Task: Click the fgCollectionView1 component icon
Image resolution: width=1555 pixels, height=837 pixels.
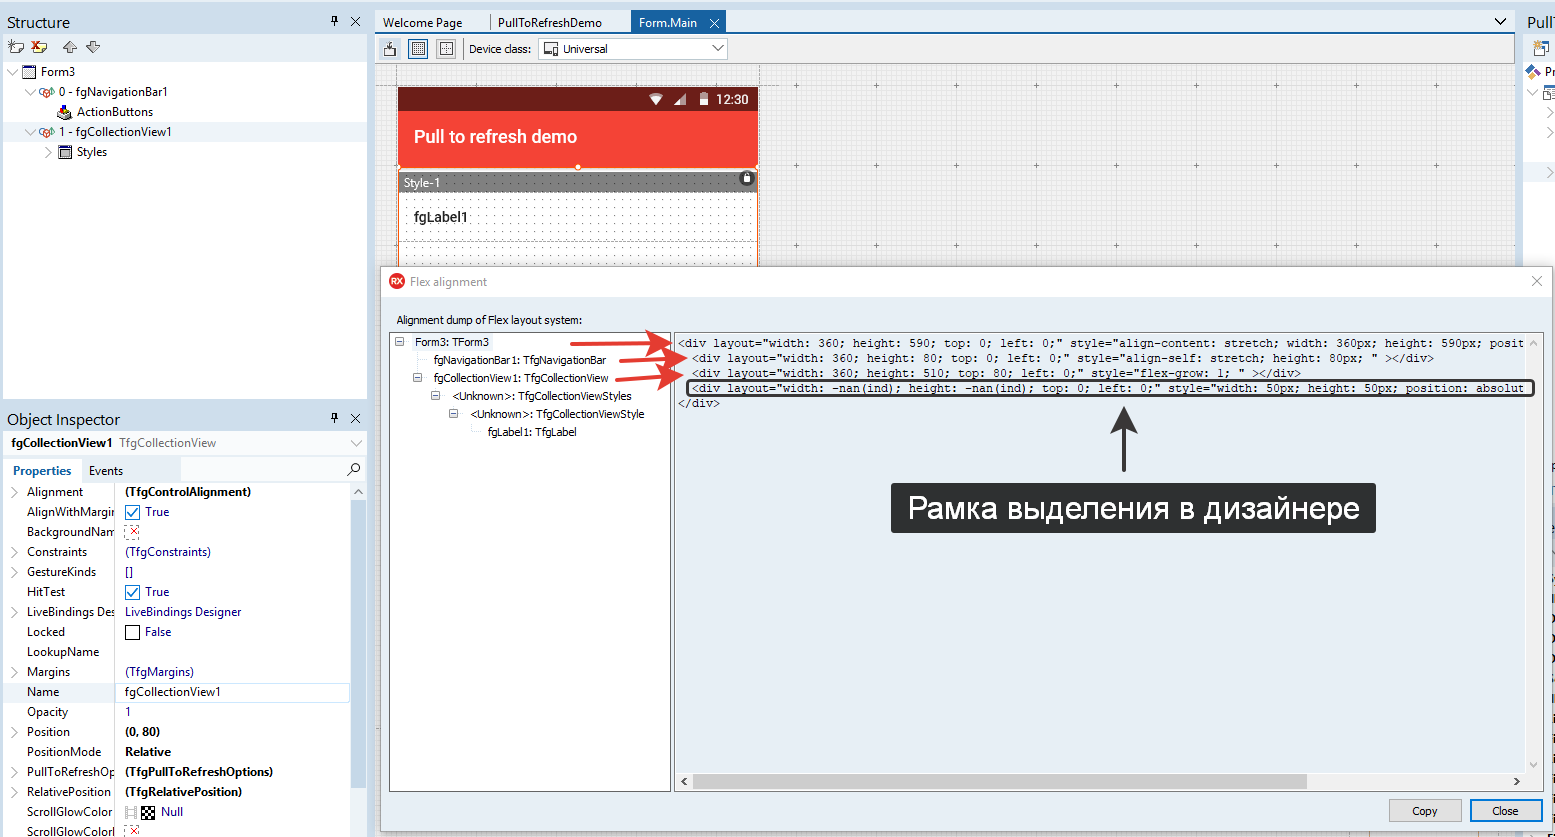Action: pyautogui.click(x=47, y=132)
